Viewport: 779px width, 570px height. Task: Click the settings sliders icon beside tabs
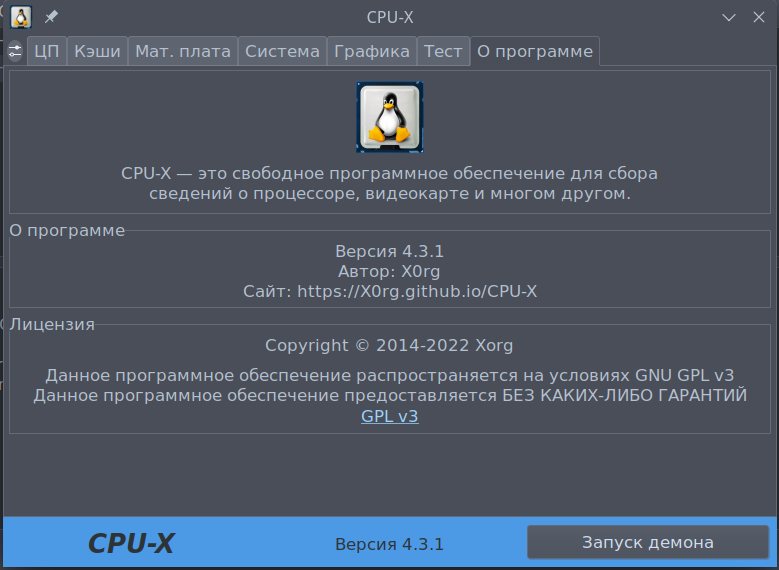coord(15,51)
